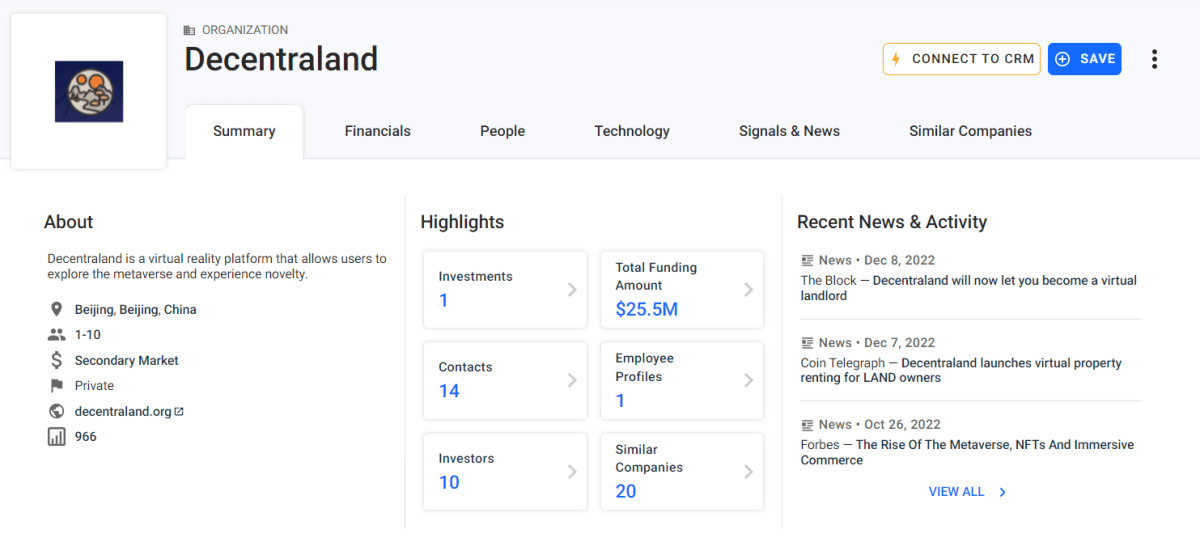This screenshot has width=1200, height=534.
Task: Click the plus circle icon on Save
Action: point(1063,59)
